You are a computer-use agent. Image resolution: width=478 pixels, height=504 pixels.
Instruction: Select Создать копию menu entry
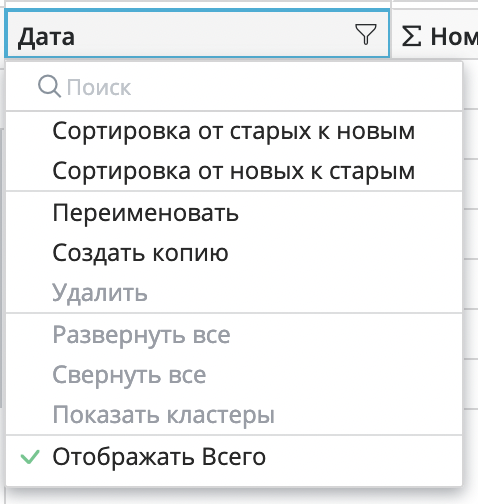[x=234, y=253]
